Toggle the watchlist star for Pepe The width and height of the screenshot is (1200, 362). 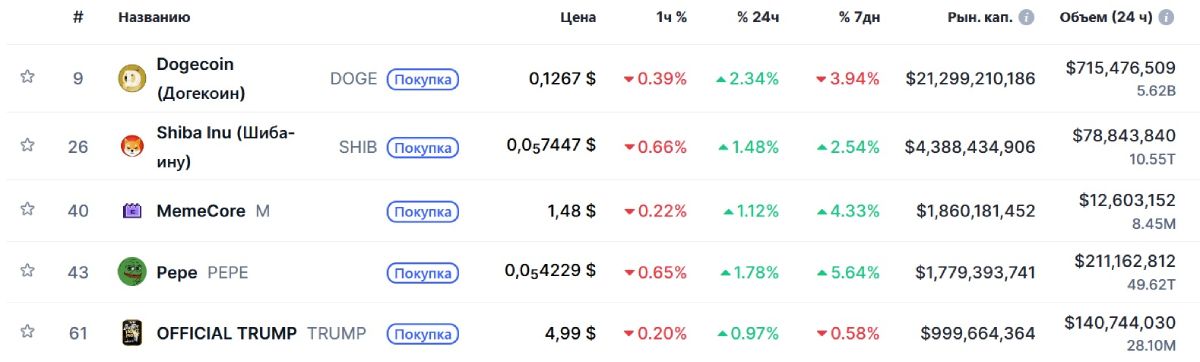pyautogui.click(x=27, y=271)
